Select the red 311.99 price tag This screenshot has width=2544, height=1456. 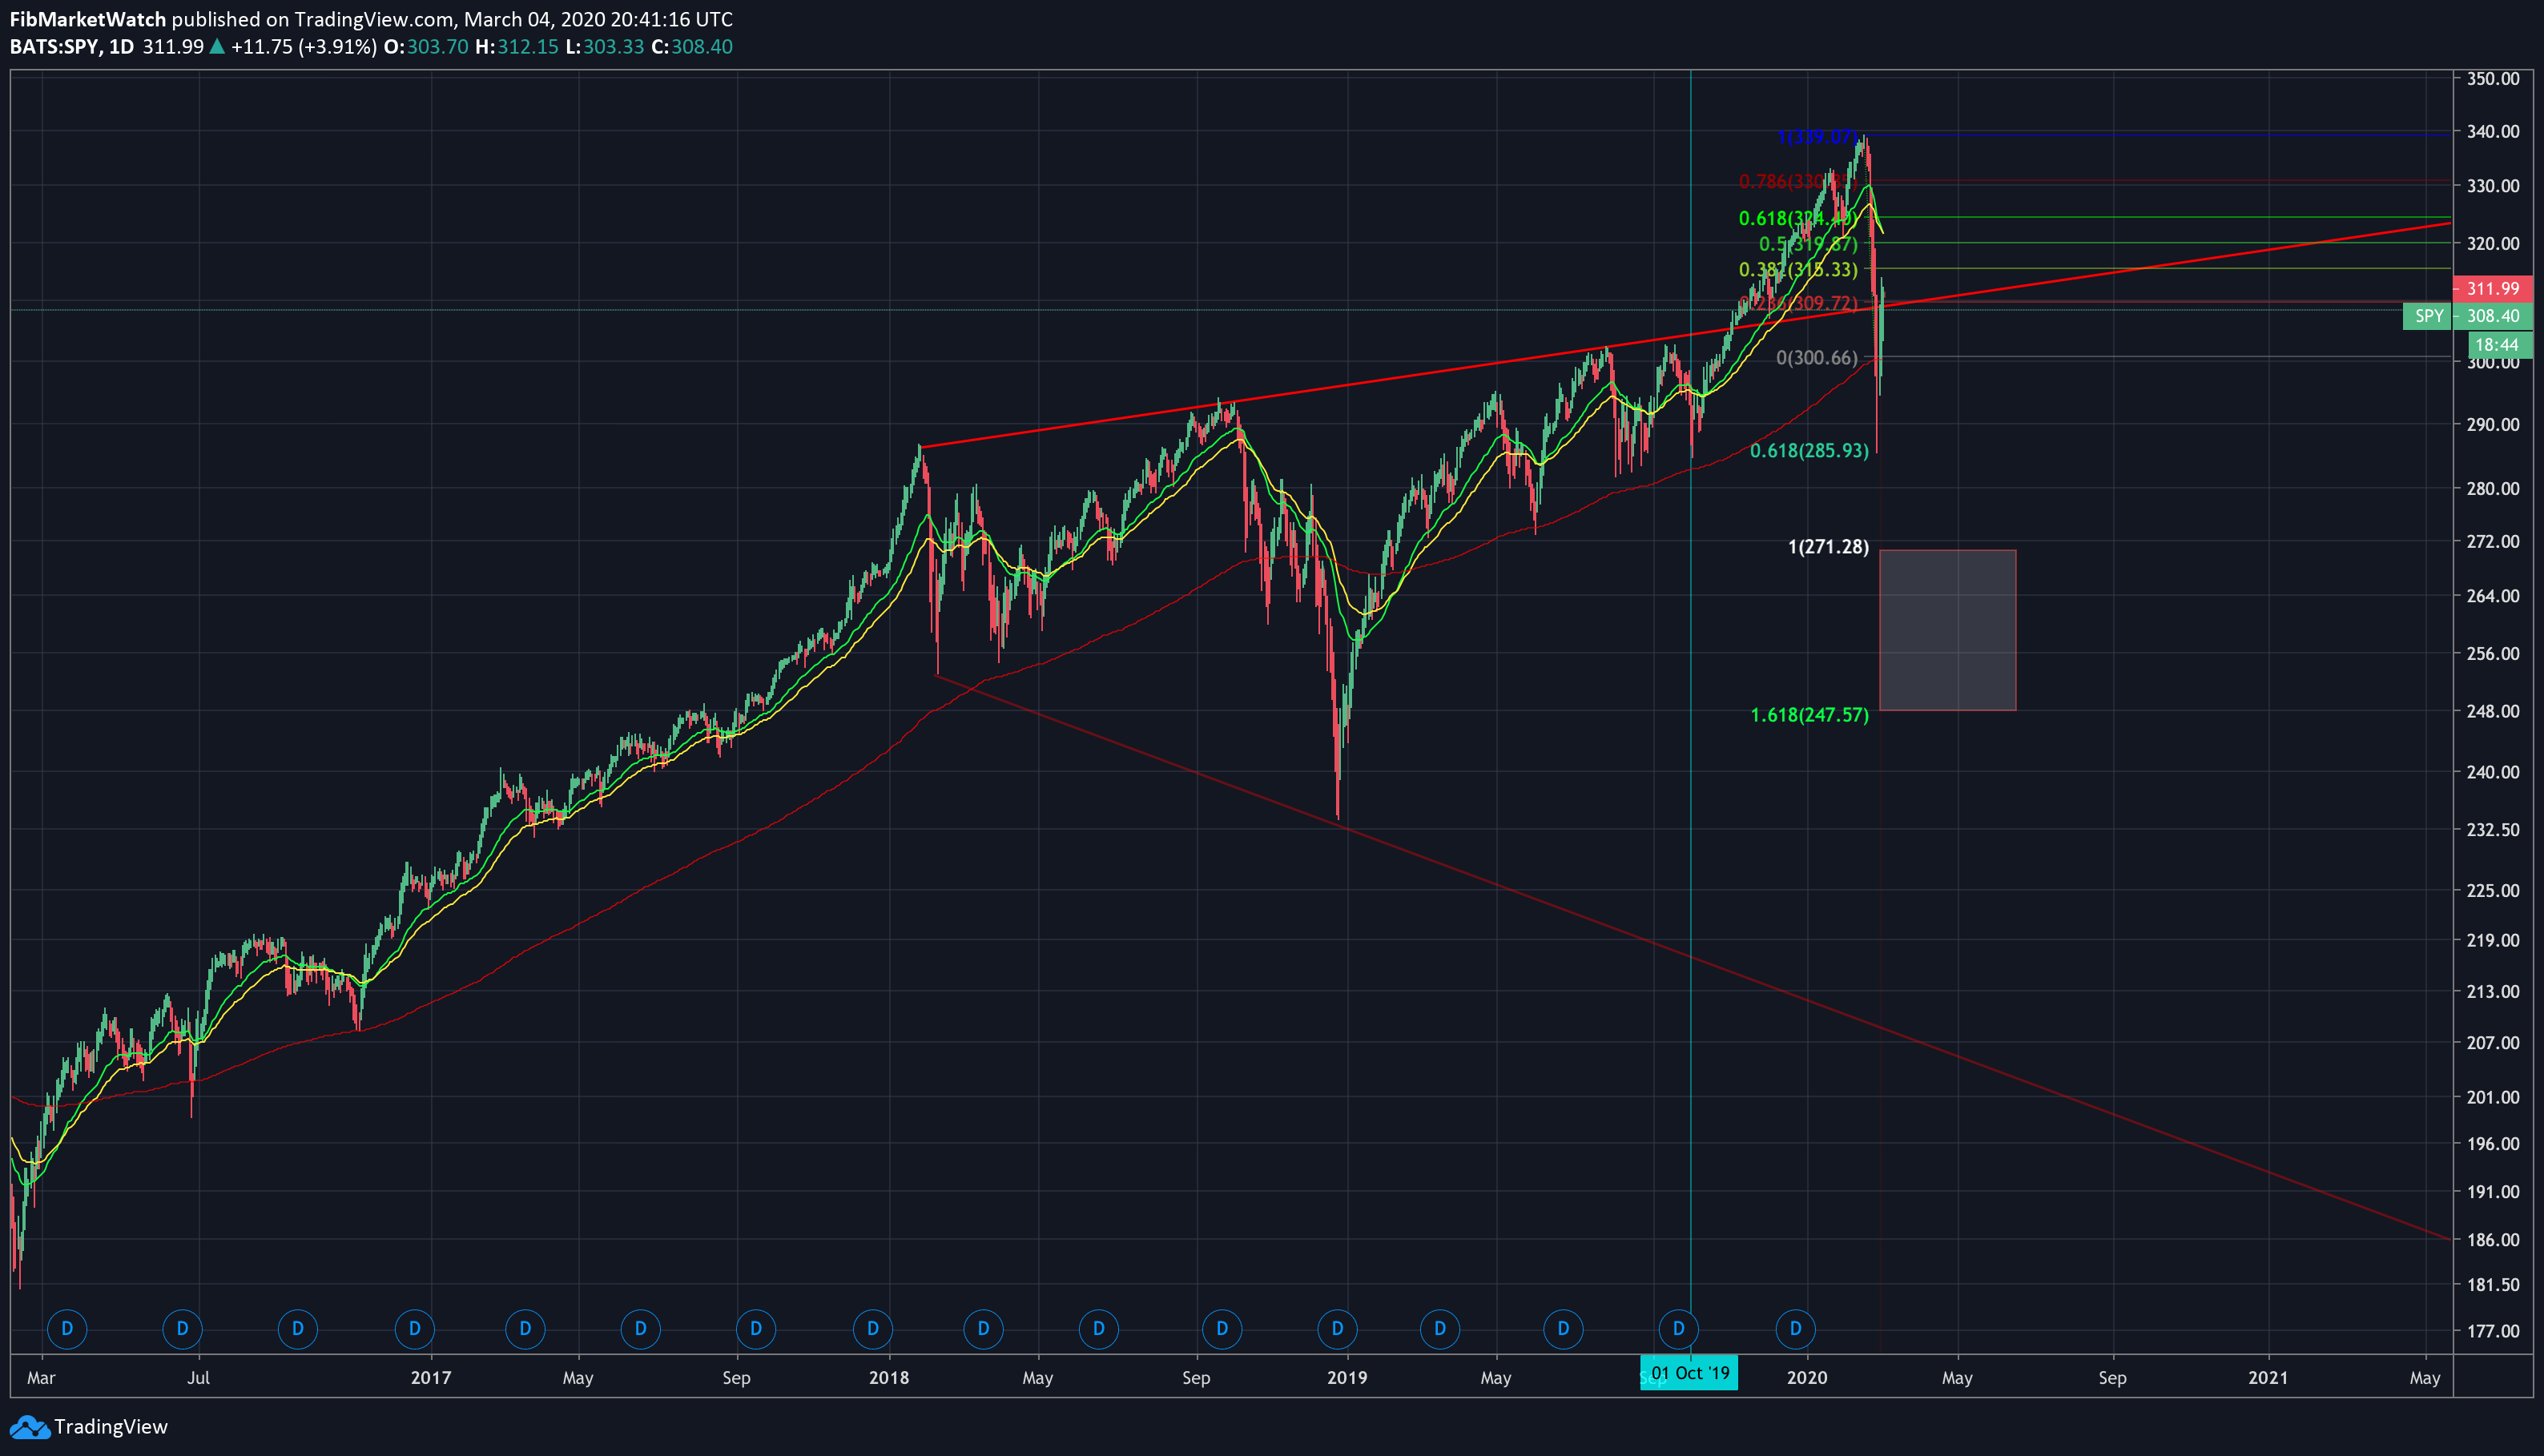(2493, 289)
